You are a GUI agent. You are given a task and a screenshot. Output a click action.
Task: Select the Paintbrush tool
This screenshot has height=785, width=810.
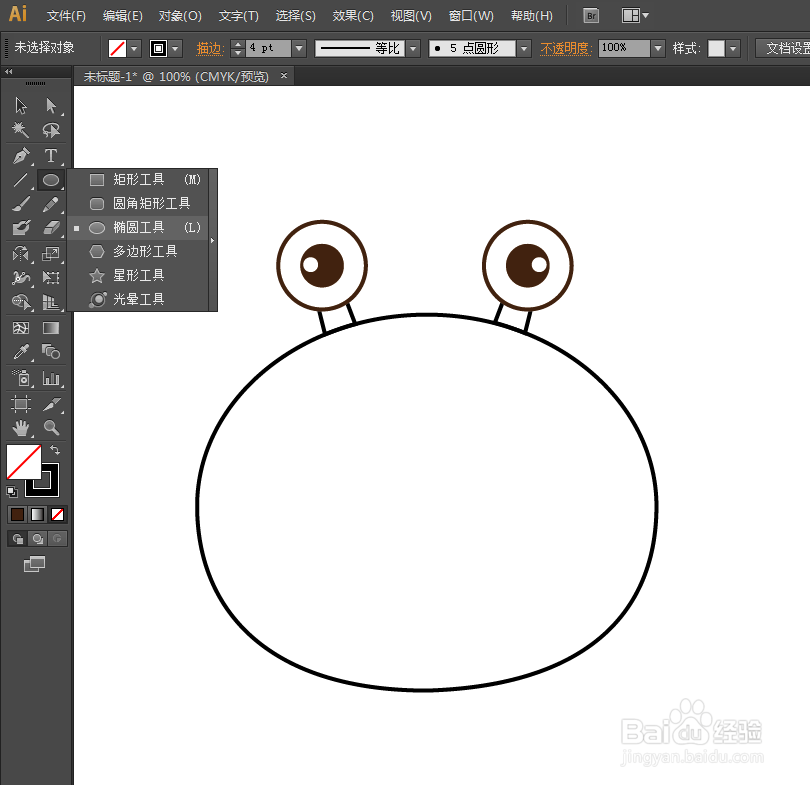pos(21,204)
